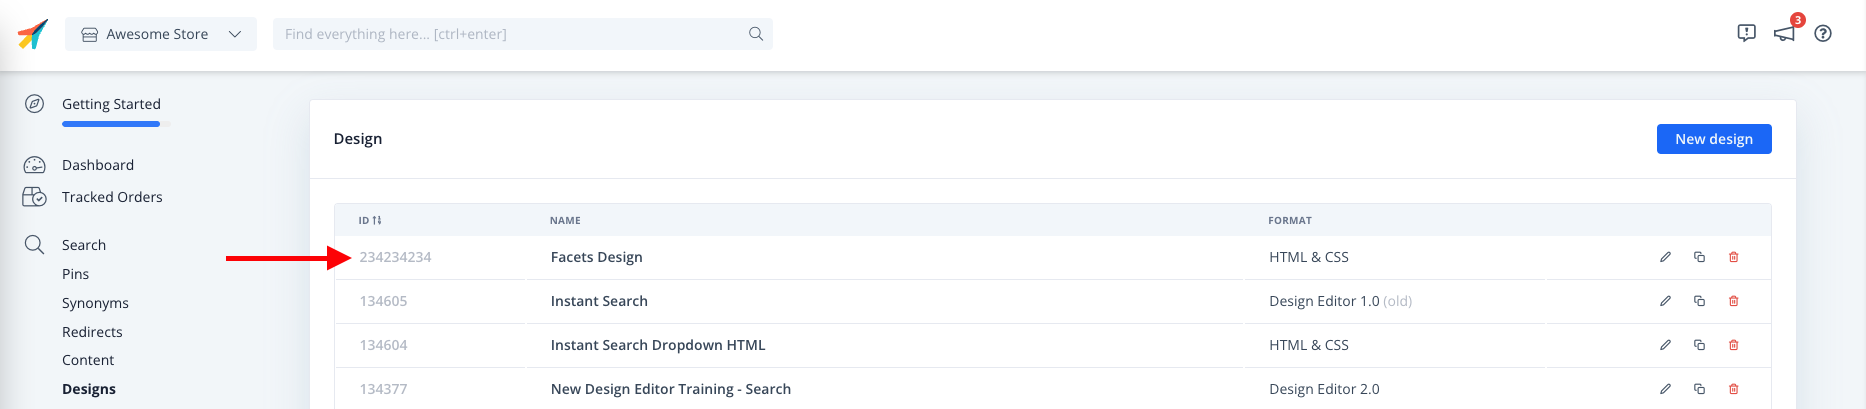Duplicate the Instant Search design
The image size is (1866, 409).
1699,301
